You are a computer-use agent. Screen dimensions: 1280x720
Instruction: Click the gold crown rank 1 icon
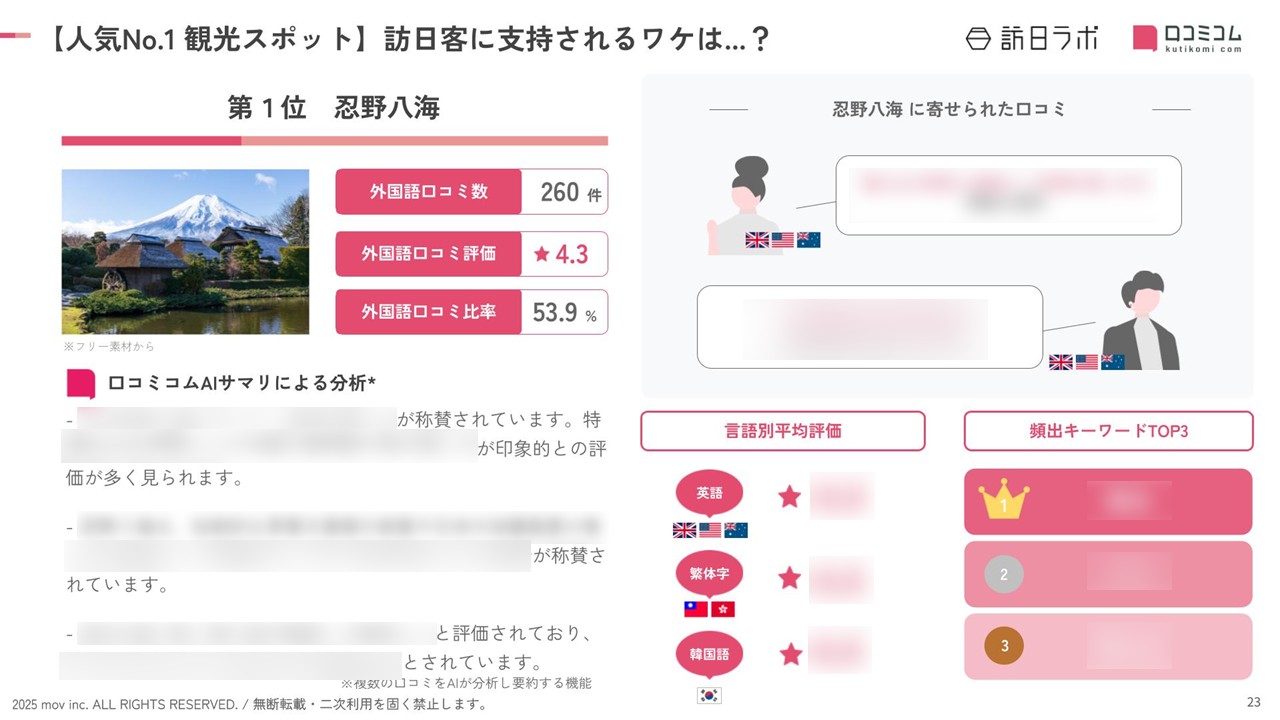tap(1003, 500)
